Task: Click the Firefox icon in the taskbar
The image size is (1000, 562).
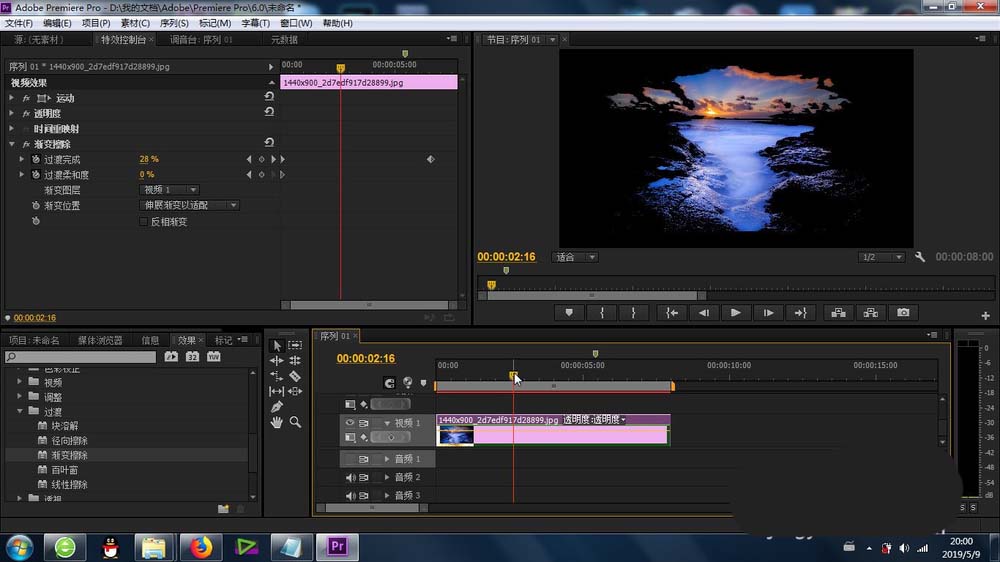Action: pos(202,547)
